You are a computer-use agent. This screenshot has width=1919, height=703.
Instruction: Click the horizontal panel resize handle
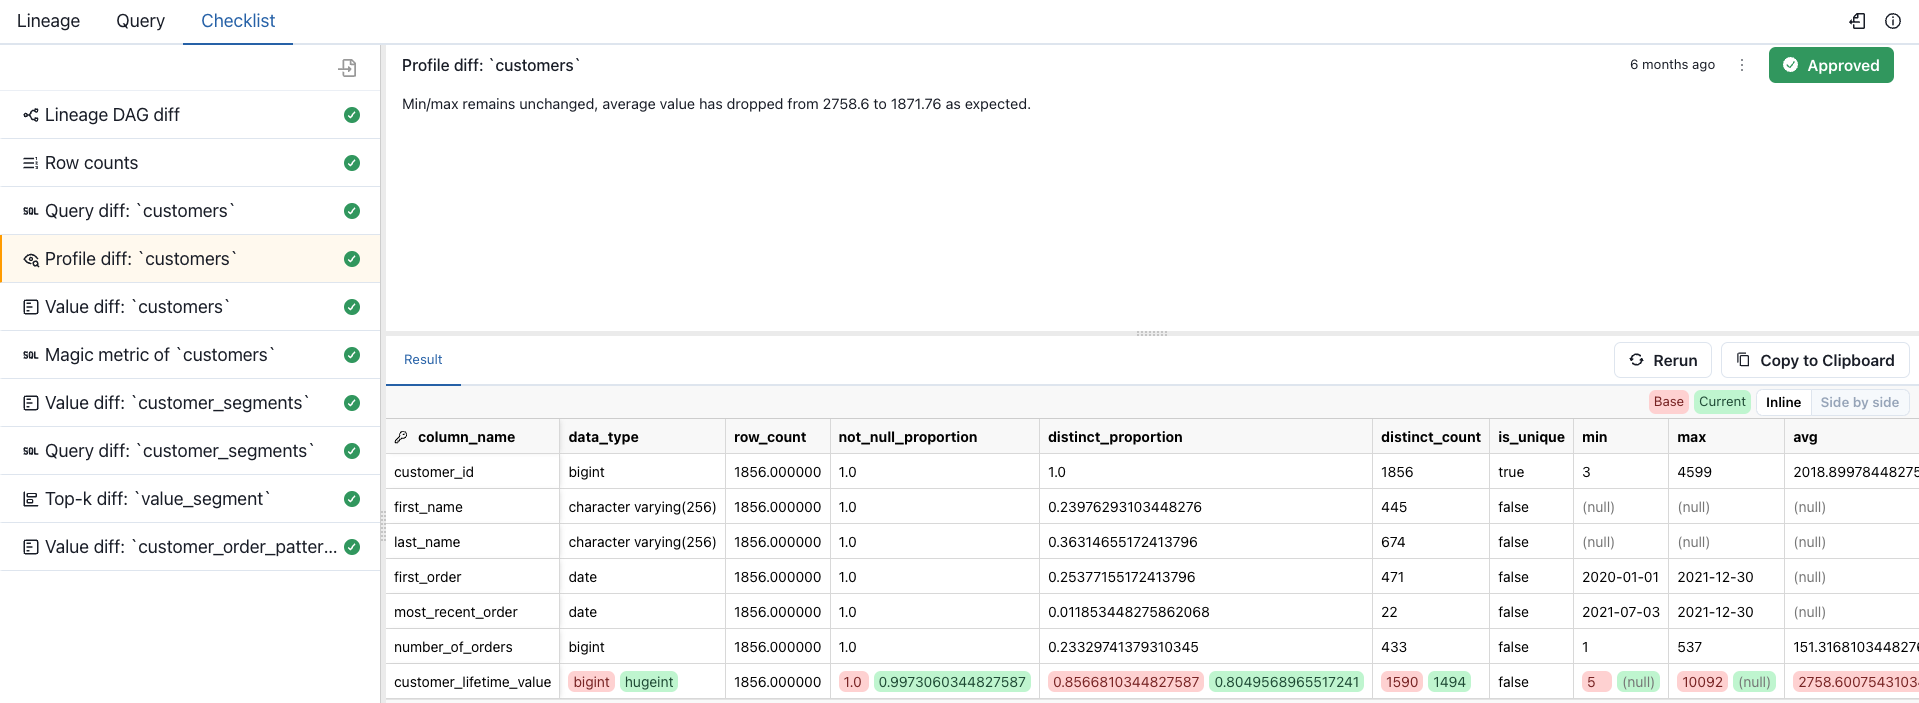tap(1152, 333)
